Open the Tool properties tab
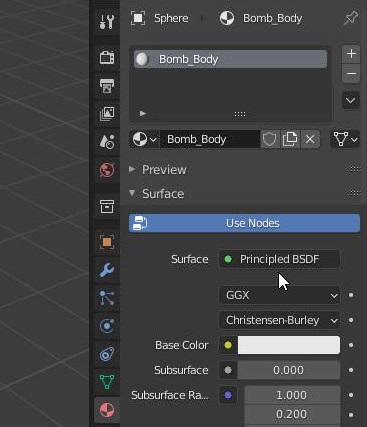Screen dimensions: 367x427 pyautogui.click(x=107, y=21)
